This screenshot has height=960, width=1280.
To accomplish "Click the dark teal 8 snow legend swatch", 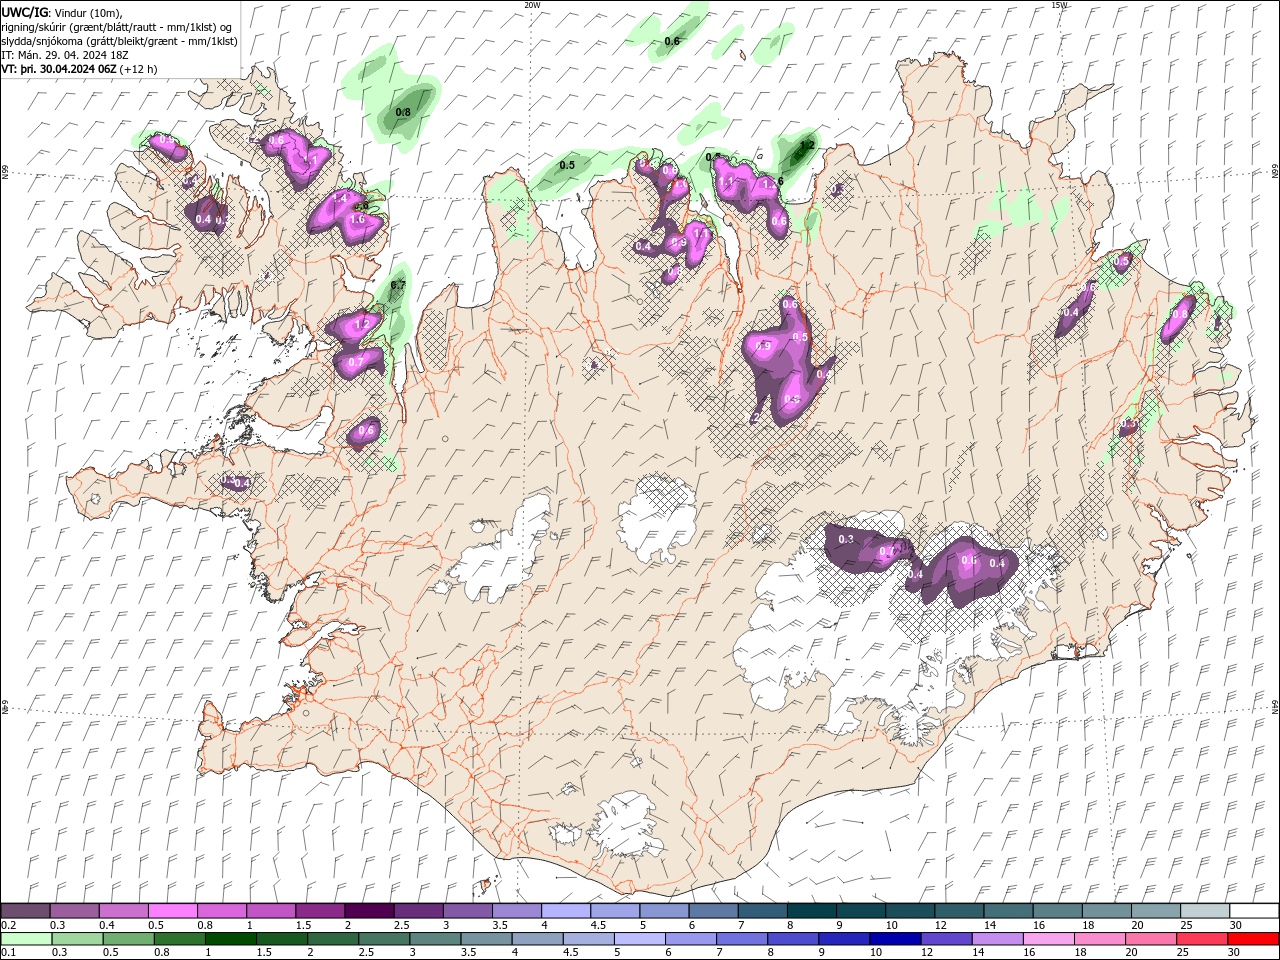I will point(811,911).
